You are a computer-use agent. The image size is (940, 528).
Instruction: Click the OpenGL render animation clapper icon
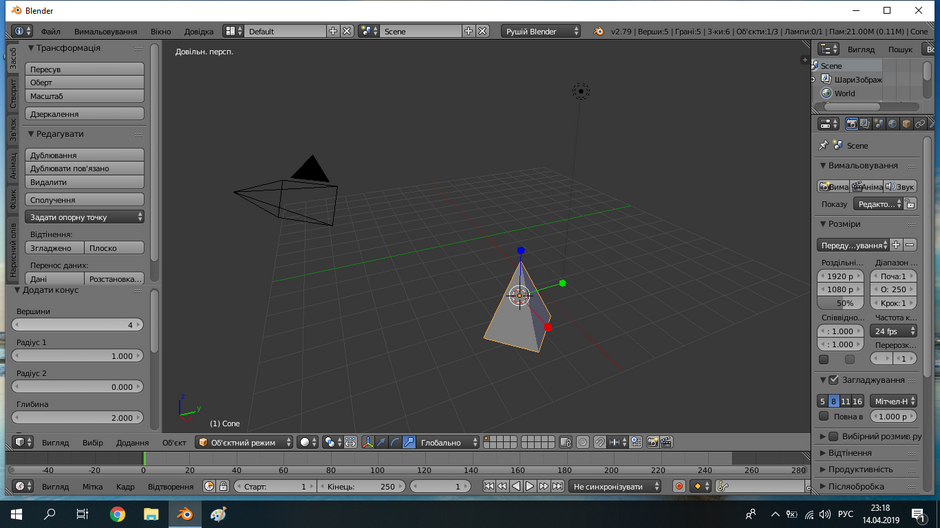[666, 442]
